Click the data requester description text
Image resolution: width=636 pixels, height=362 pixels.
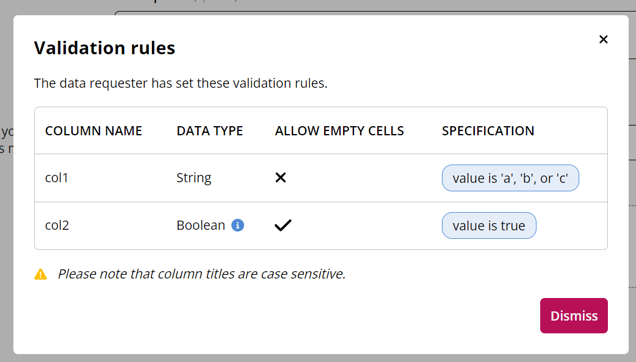click(x=181, y=83)
